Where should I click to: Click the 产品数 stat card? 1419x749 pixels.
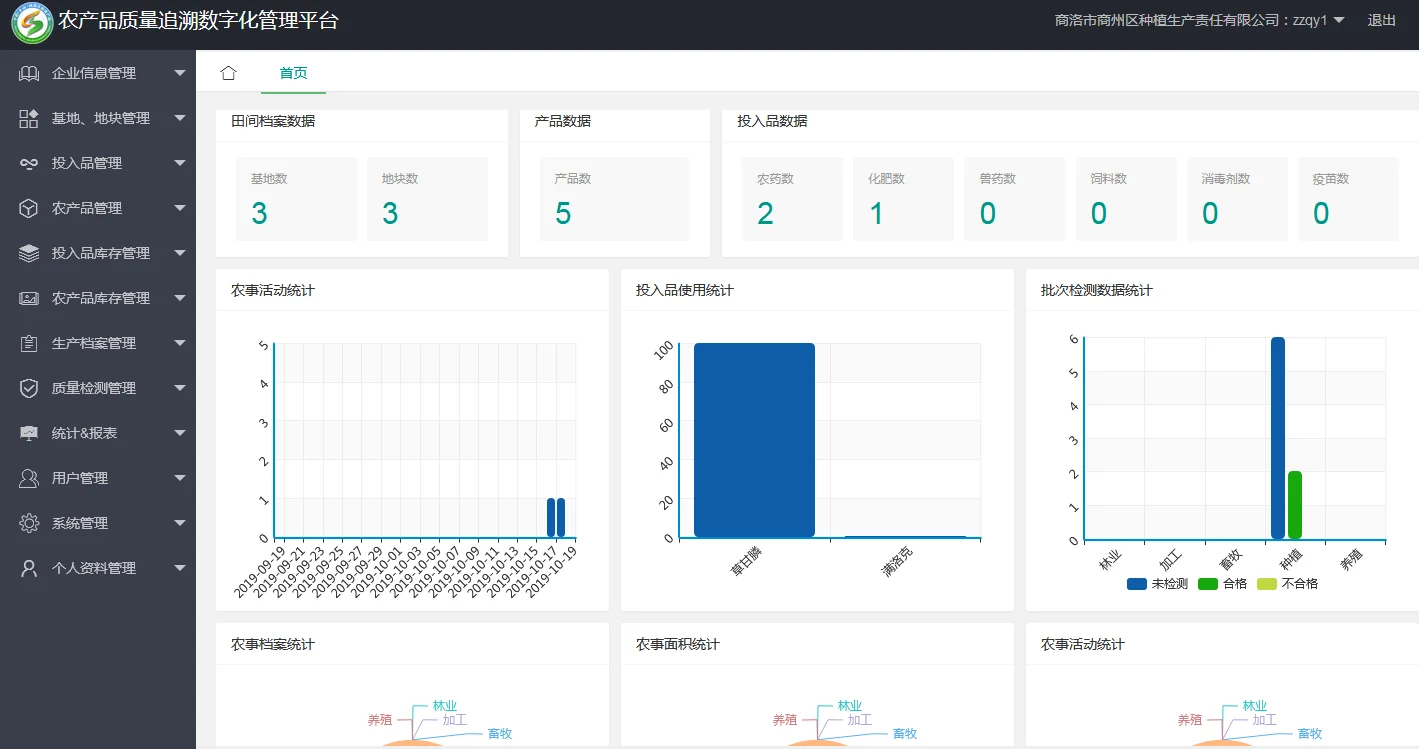tap(615, 199)
